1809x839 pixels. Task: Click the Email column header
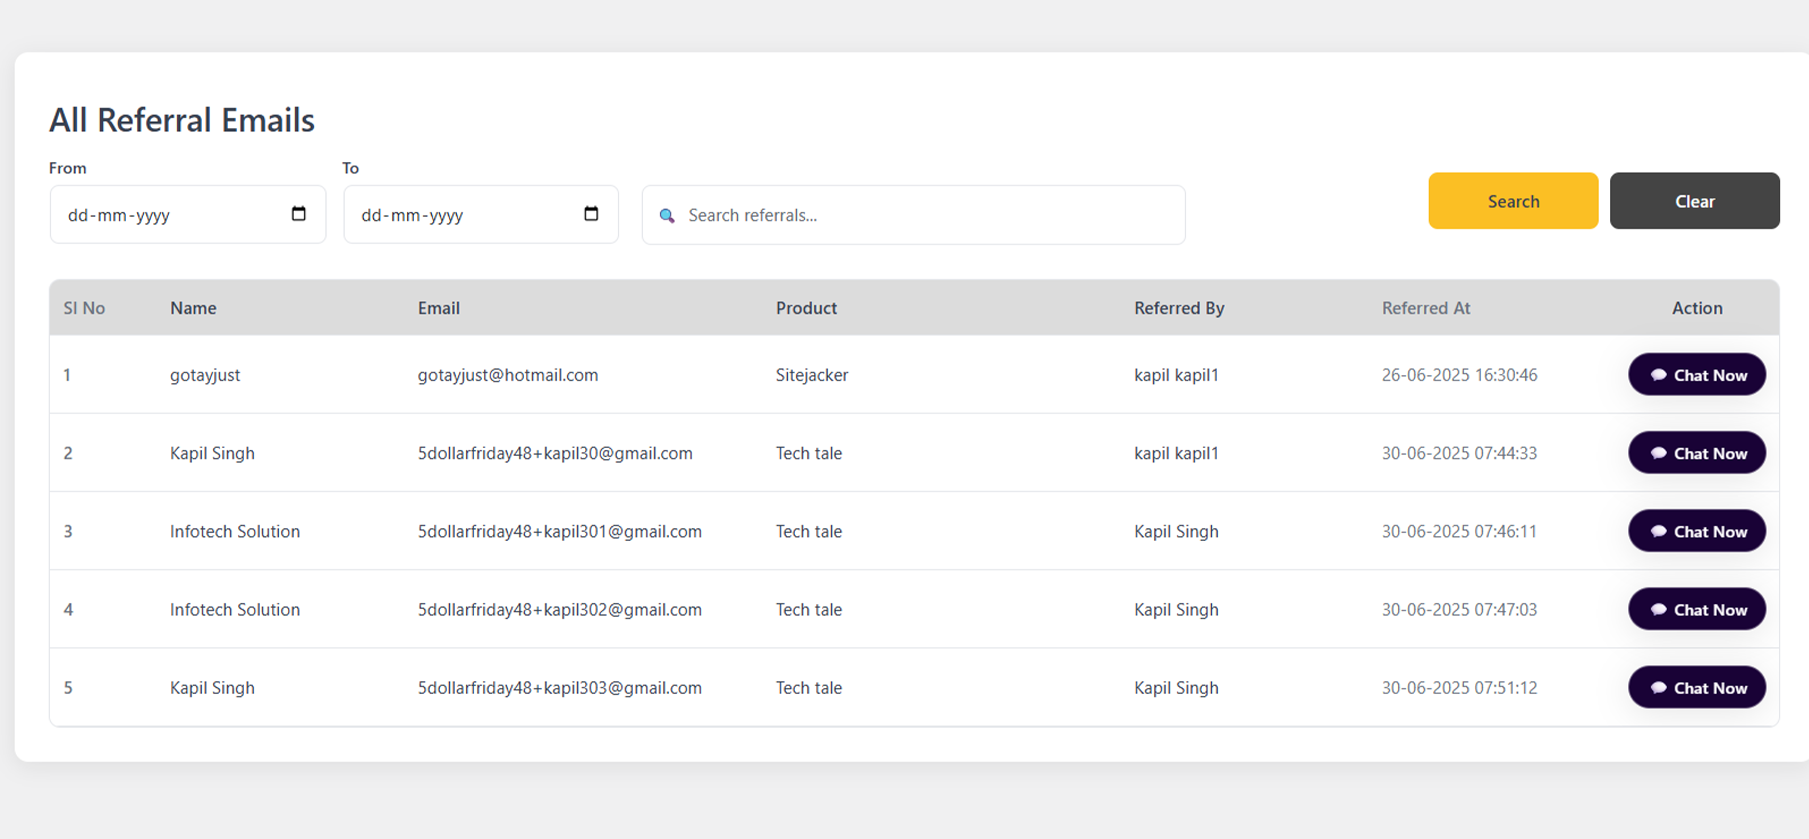tap(438, 308)
